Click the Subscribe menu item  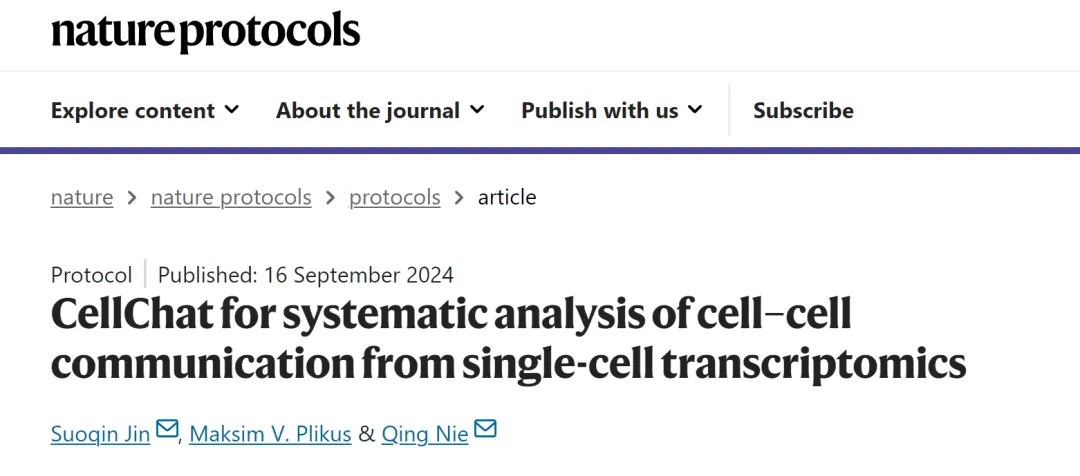pyautogui.click(x=803, y=110)
